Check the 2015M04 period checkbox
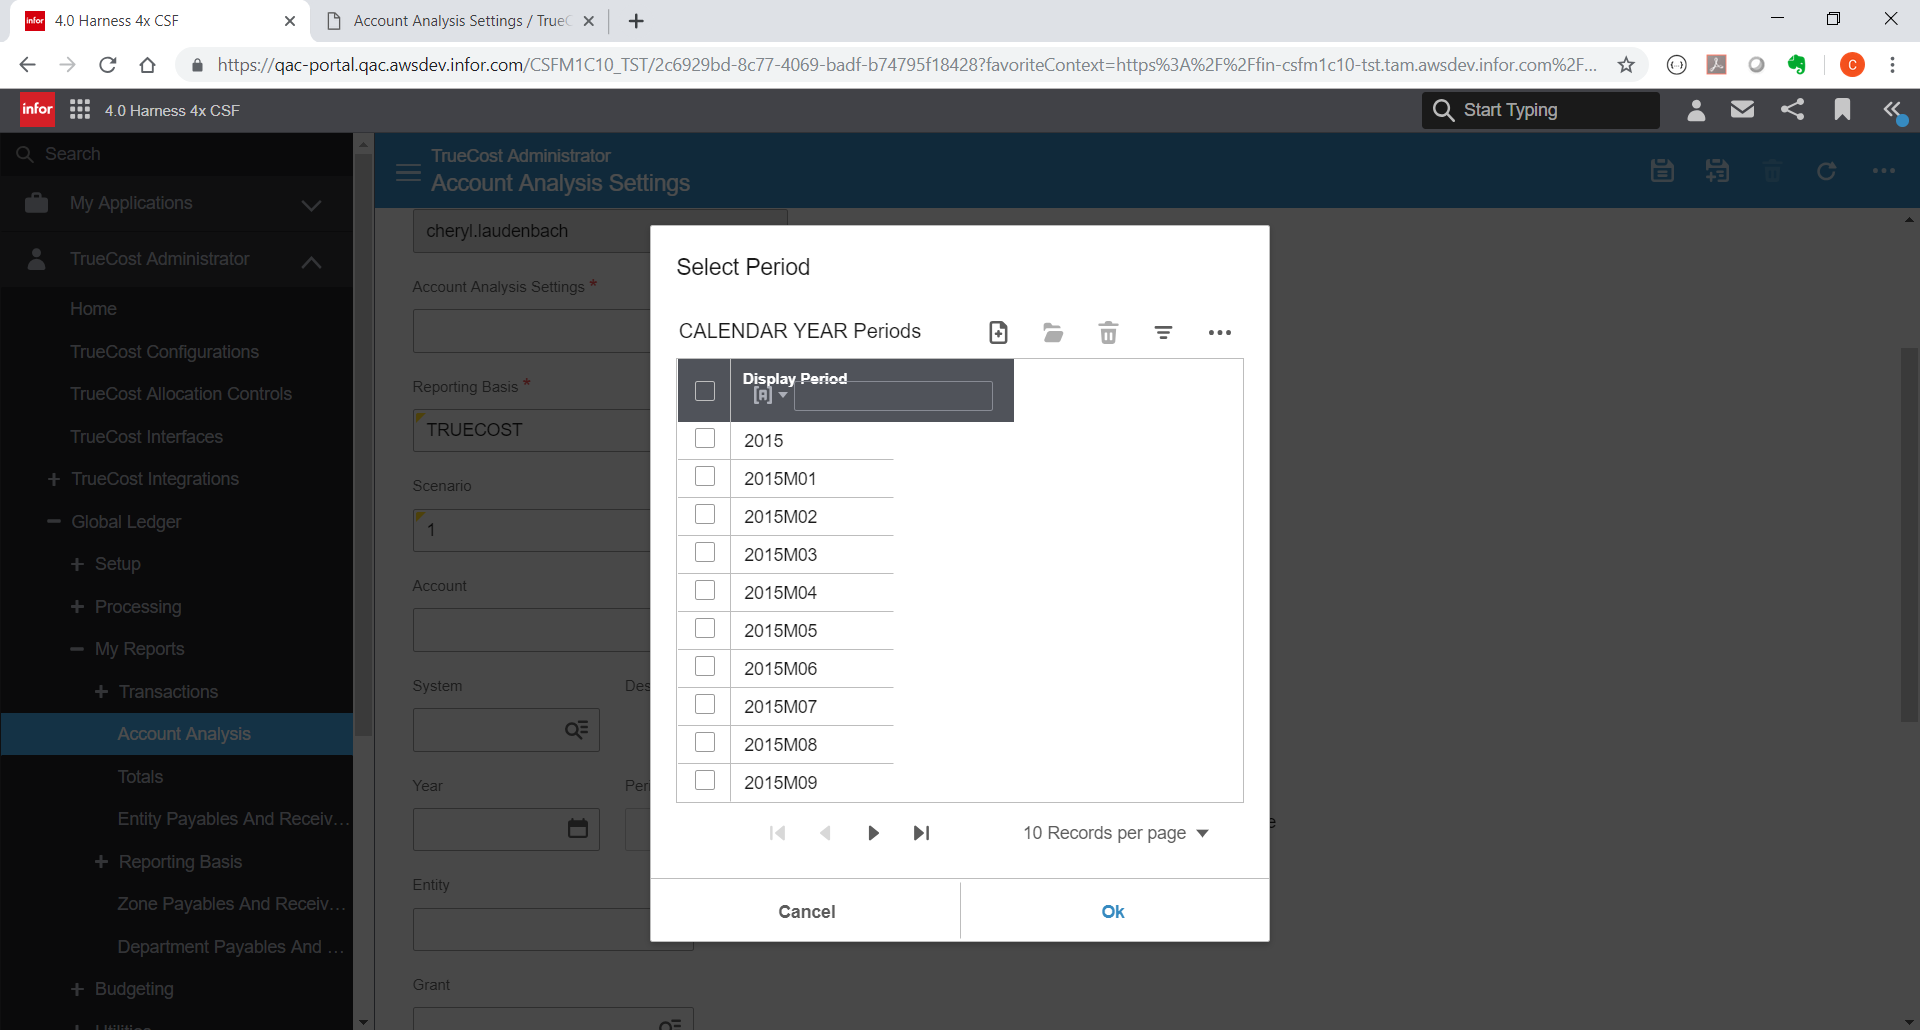Image resolution: width=1920 pixels, height=1030 pixels. [x=705, y=591]
